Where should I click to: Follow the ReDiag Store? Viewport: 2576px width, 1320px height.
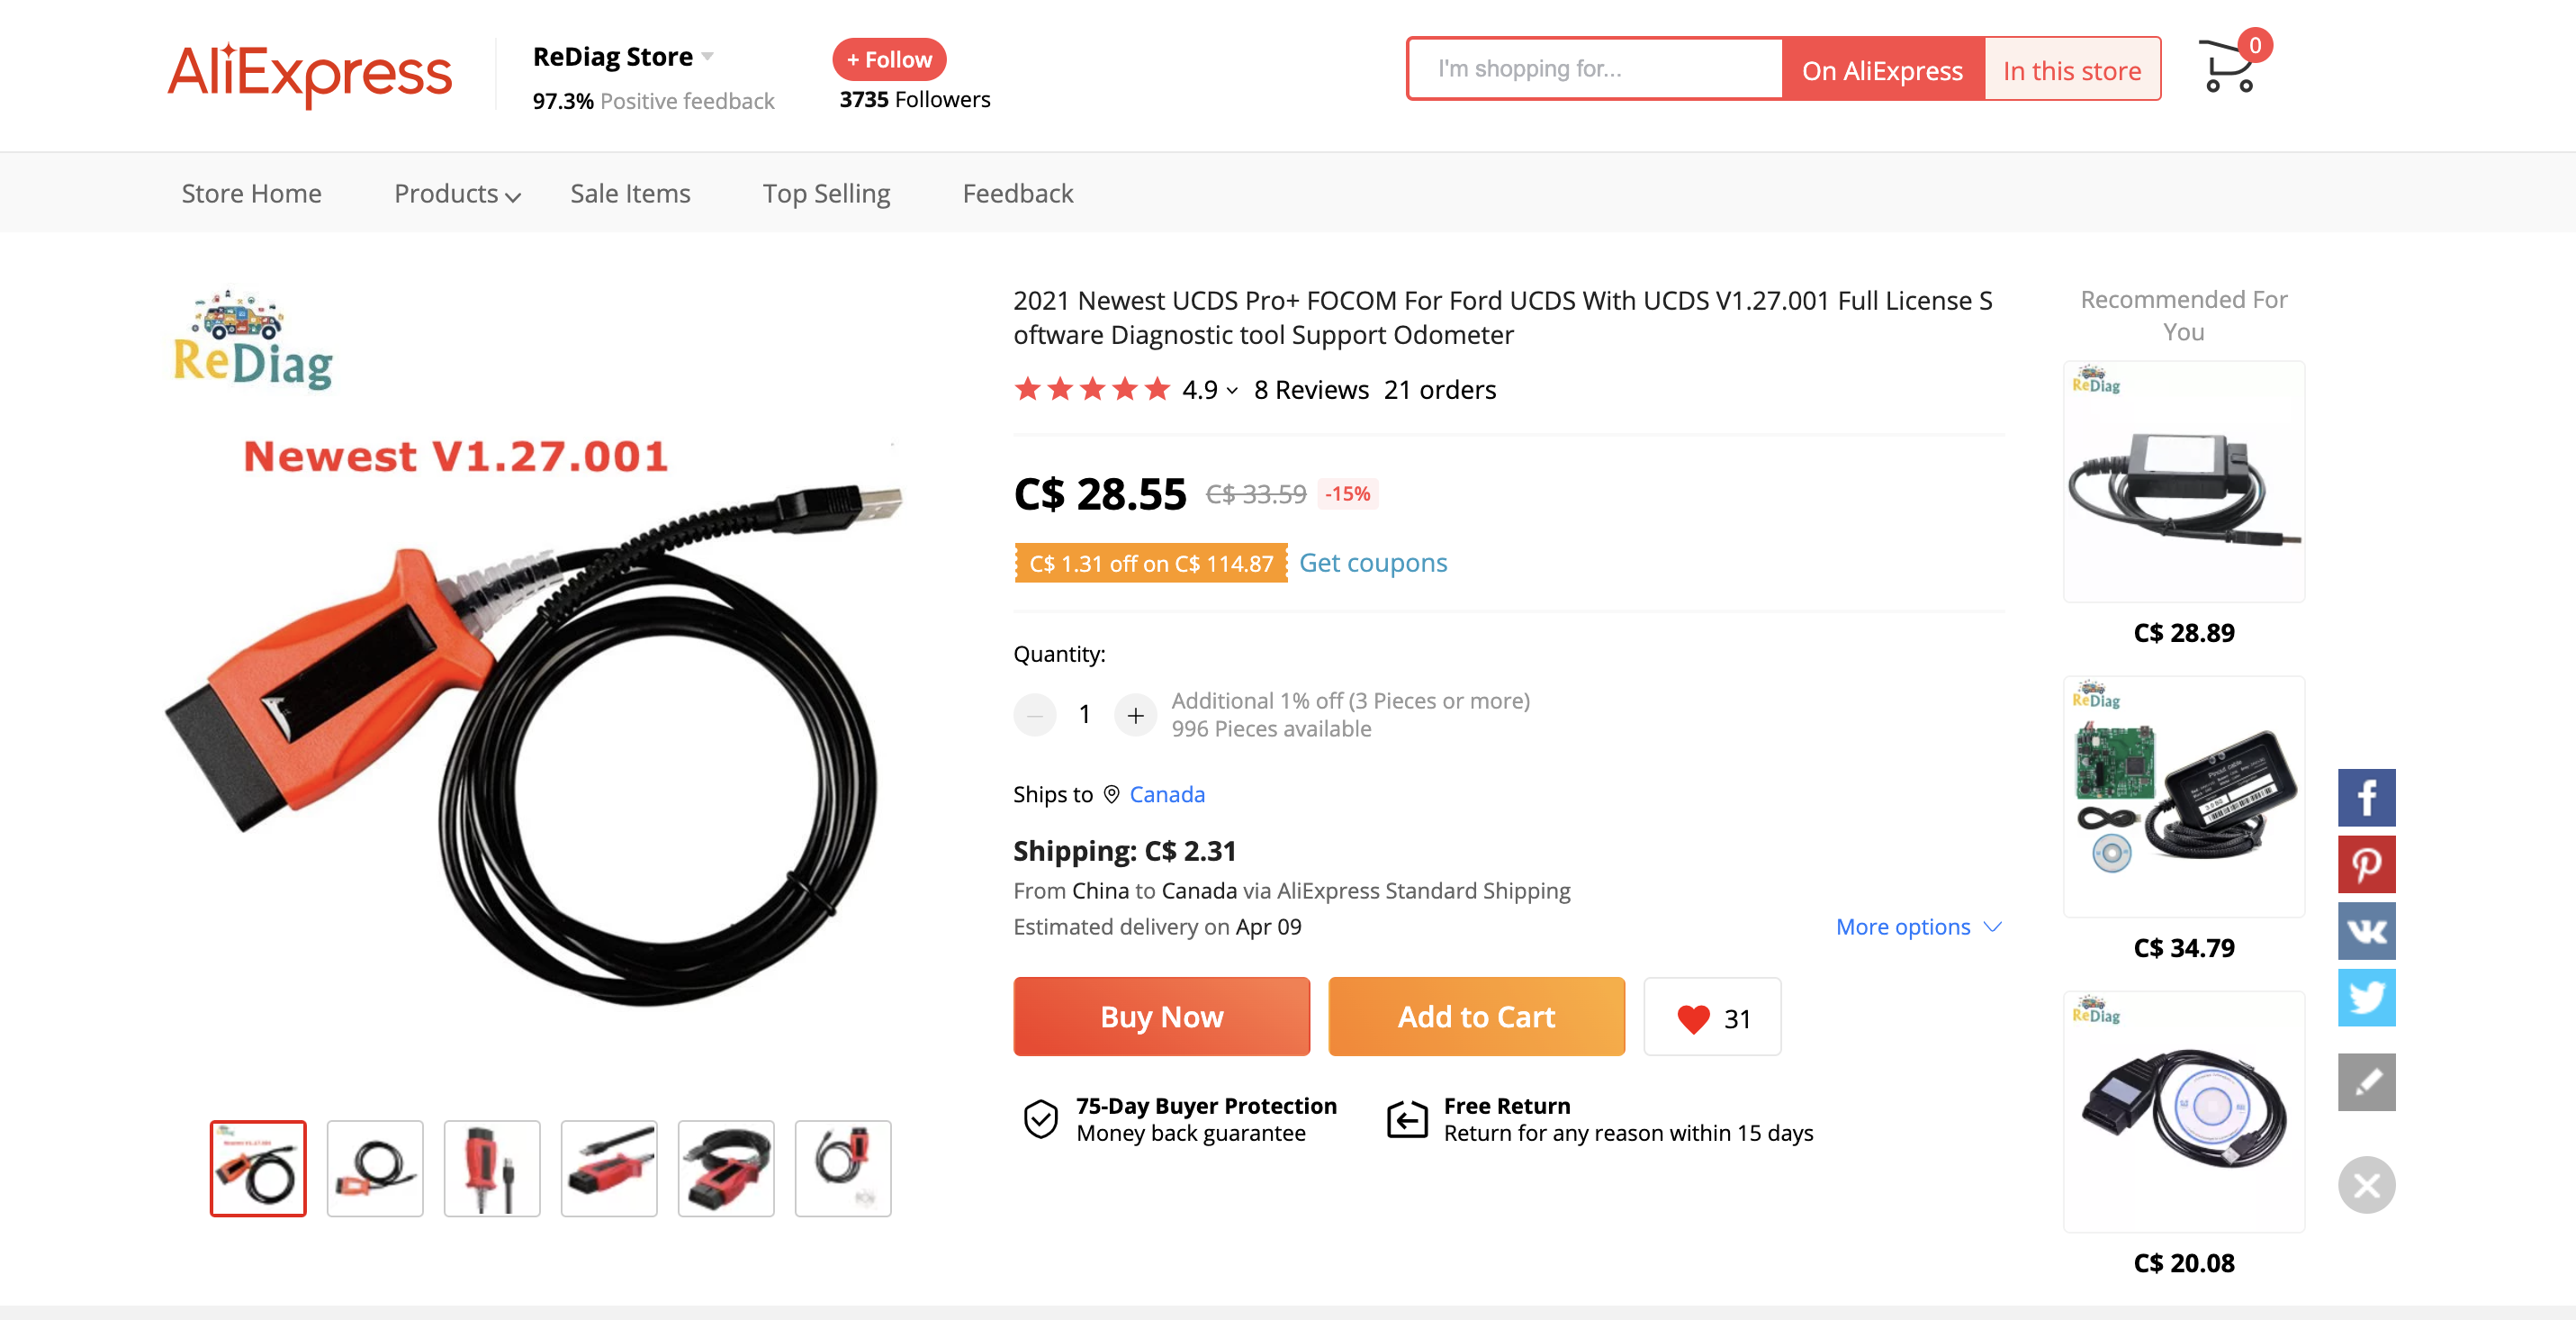point(888,59)
